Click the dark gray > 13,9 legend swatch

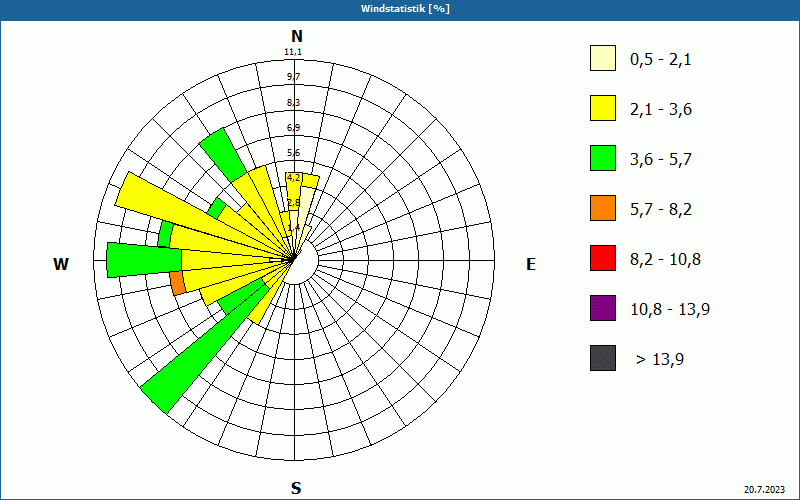[603, 358]
